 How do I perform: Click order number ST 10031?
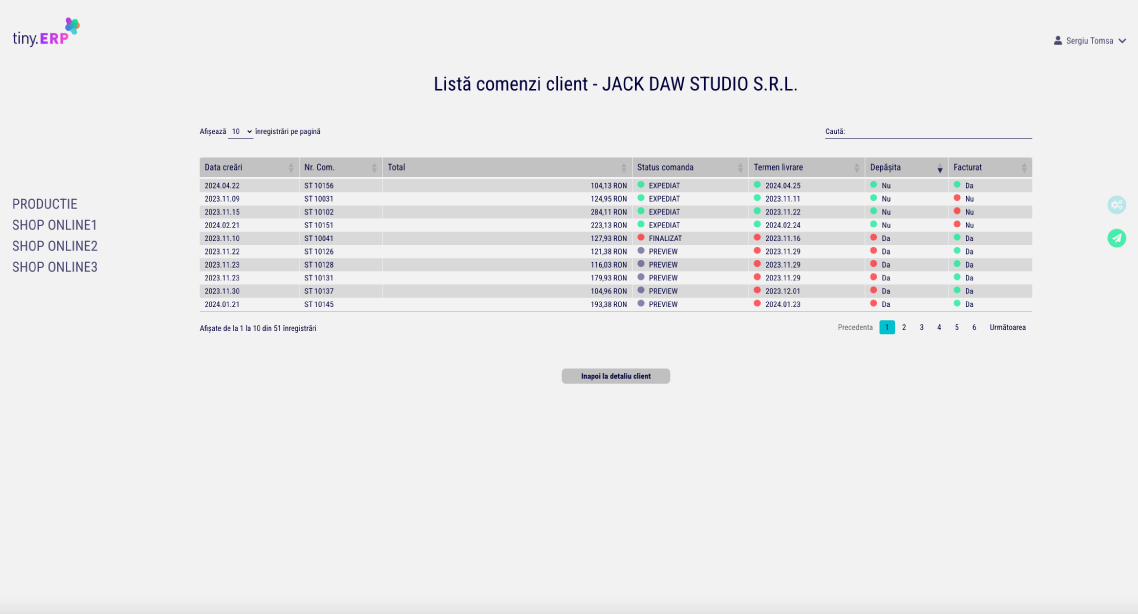319,199
